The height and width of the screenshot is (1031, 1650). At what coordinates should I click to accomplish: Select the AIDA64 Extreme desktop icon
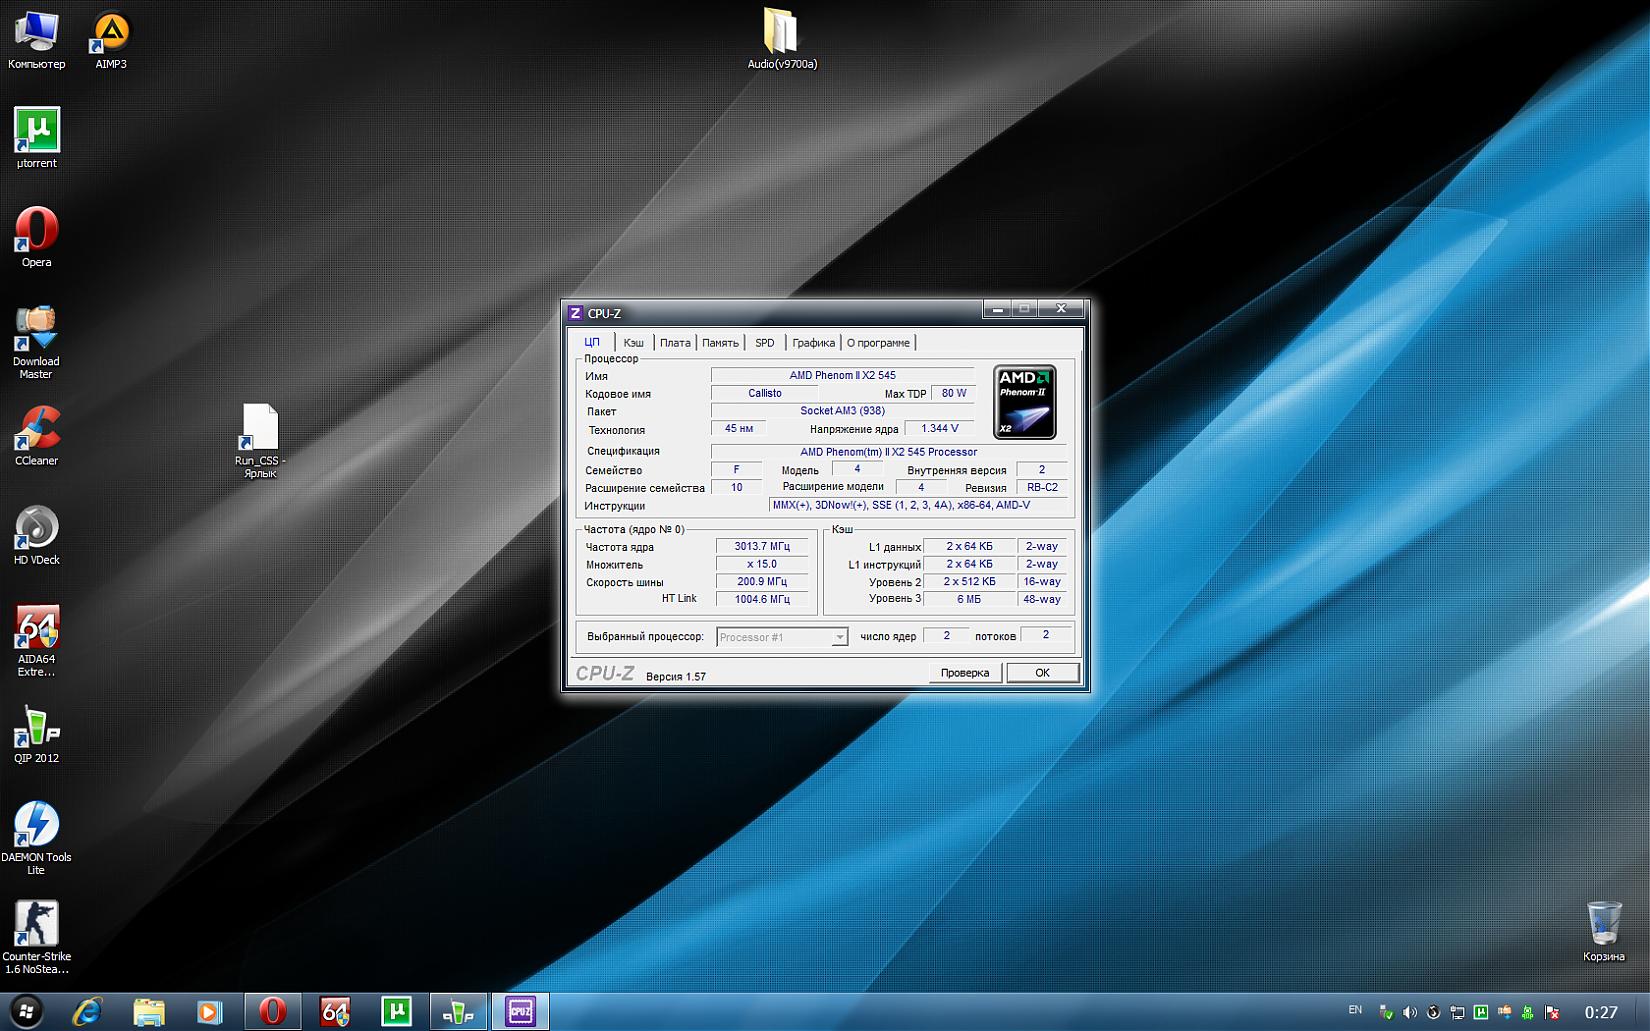(37, 629)
